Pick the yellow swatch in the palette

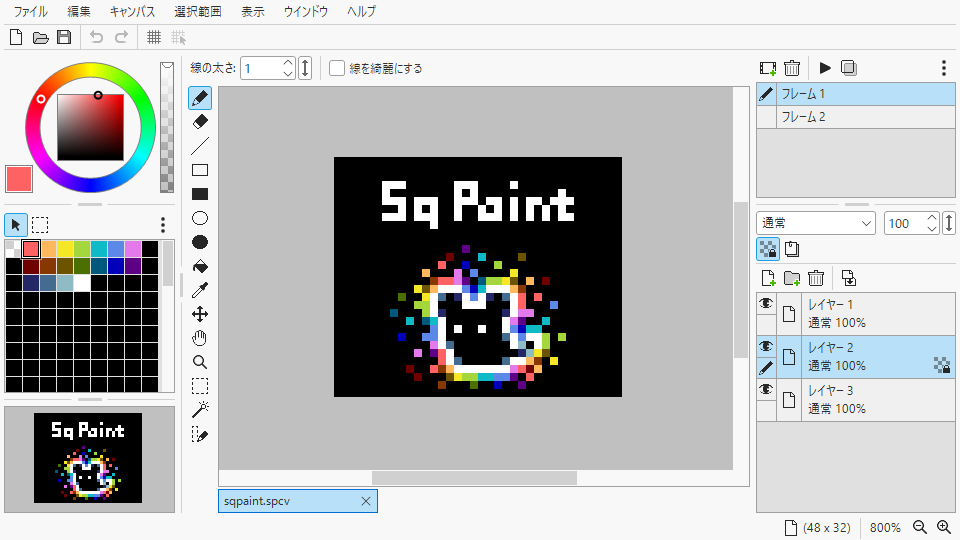coord(67,248)
